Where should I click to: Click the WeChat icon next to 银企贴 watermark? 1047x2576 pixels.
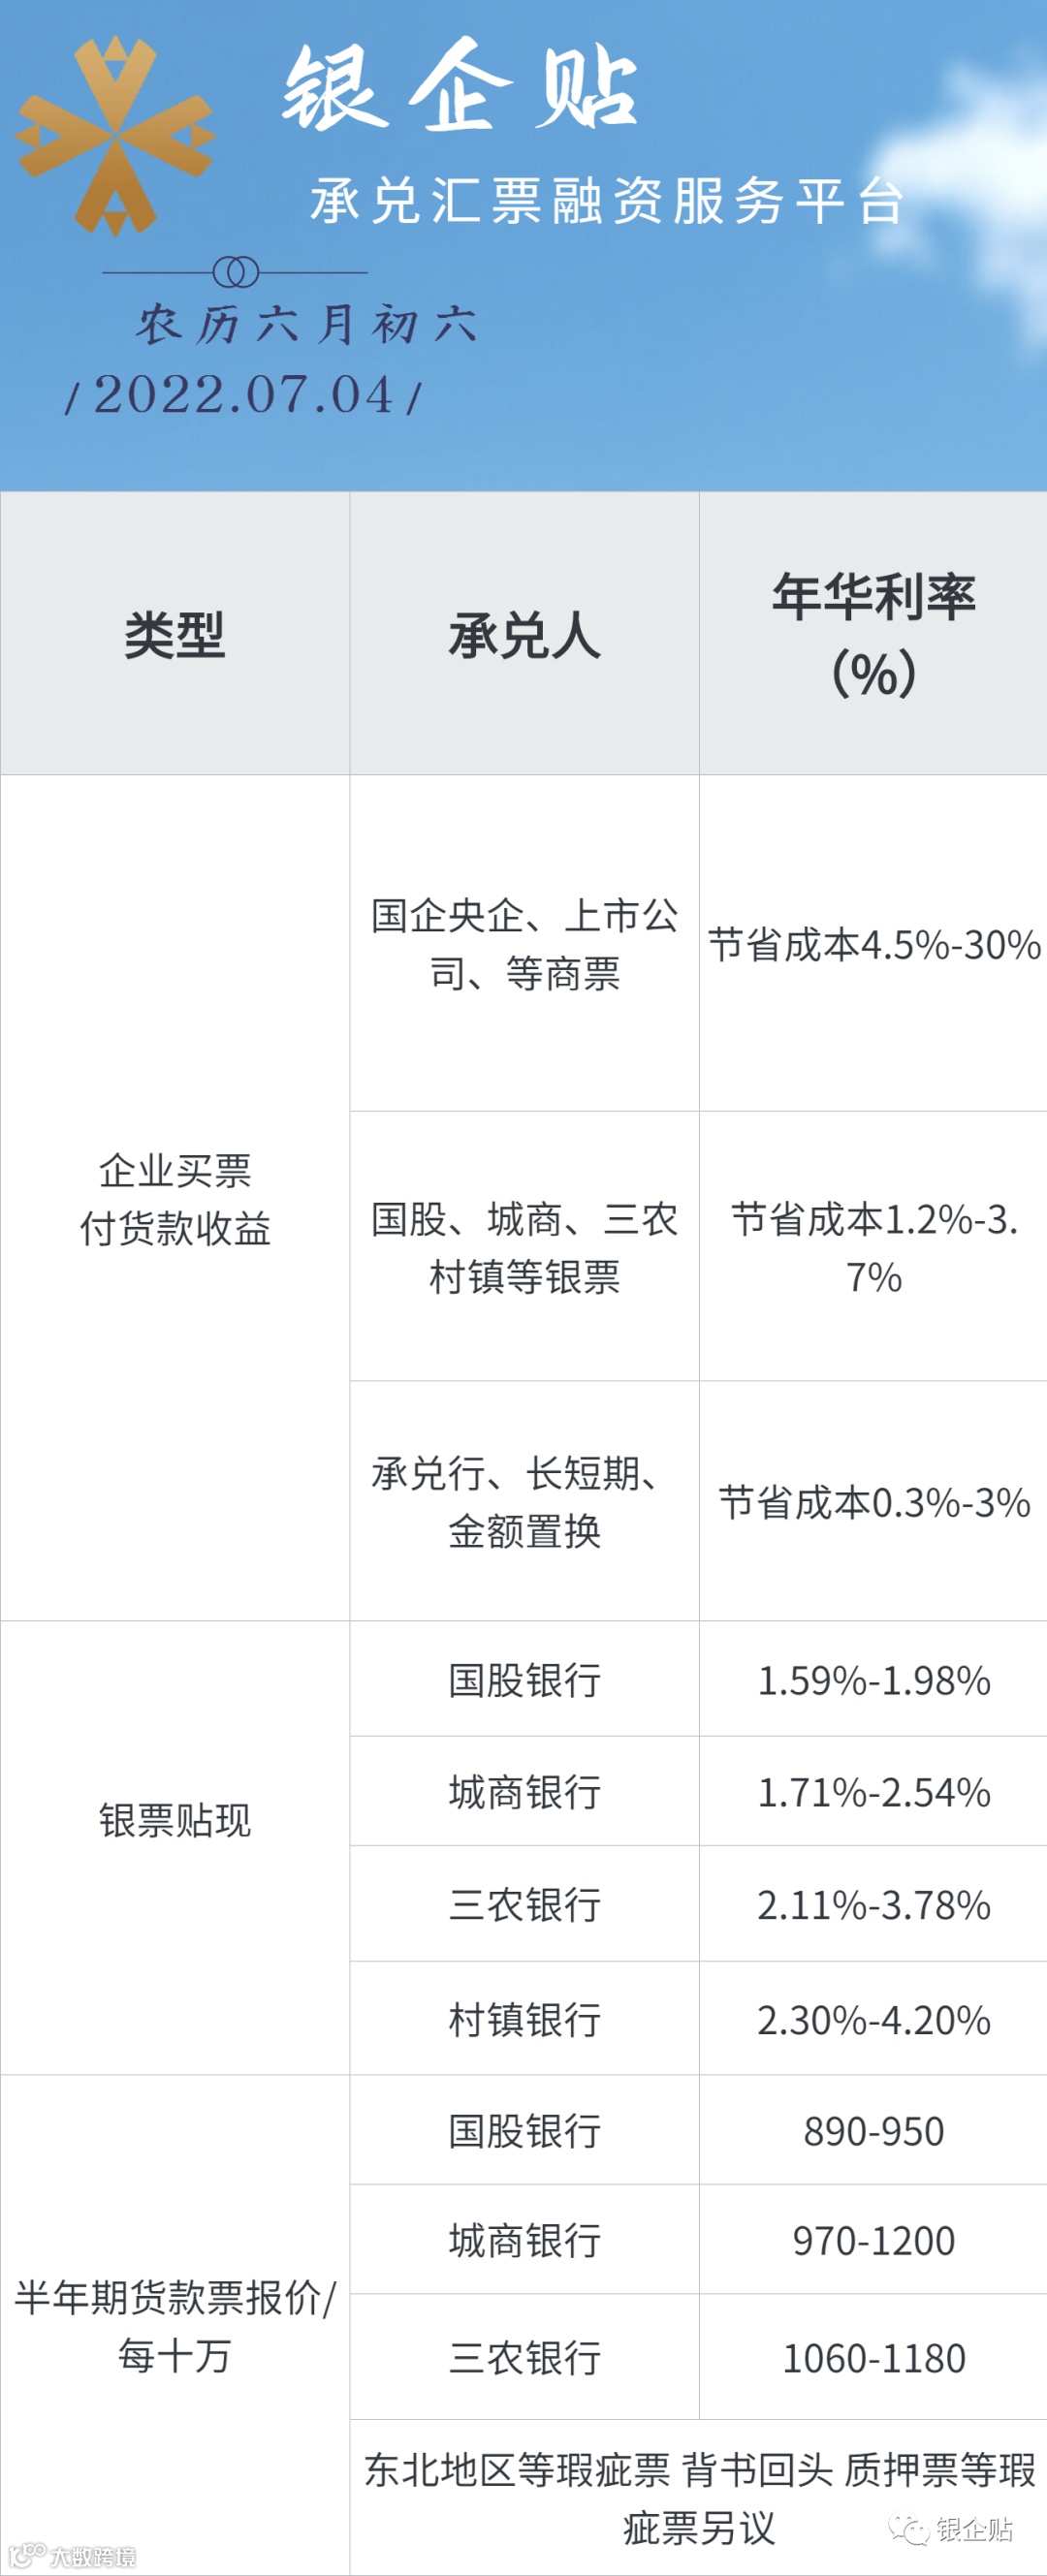pos(909,2530)
